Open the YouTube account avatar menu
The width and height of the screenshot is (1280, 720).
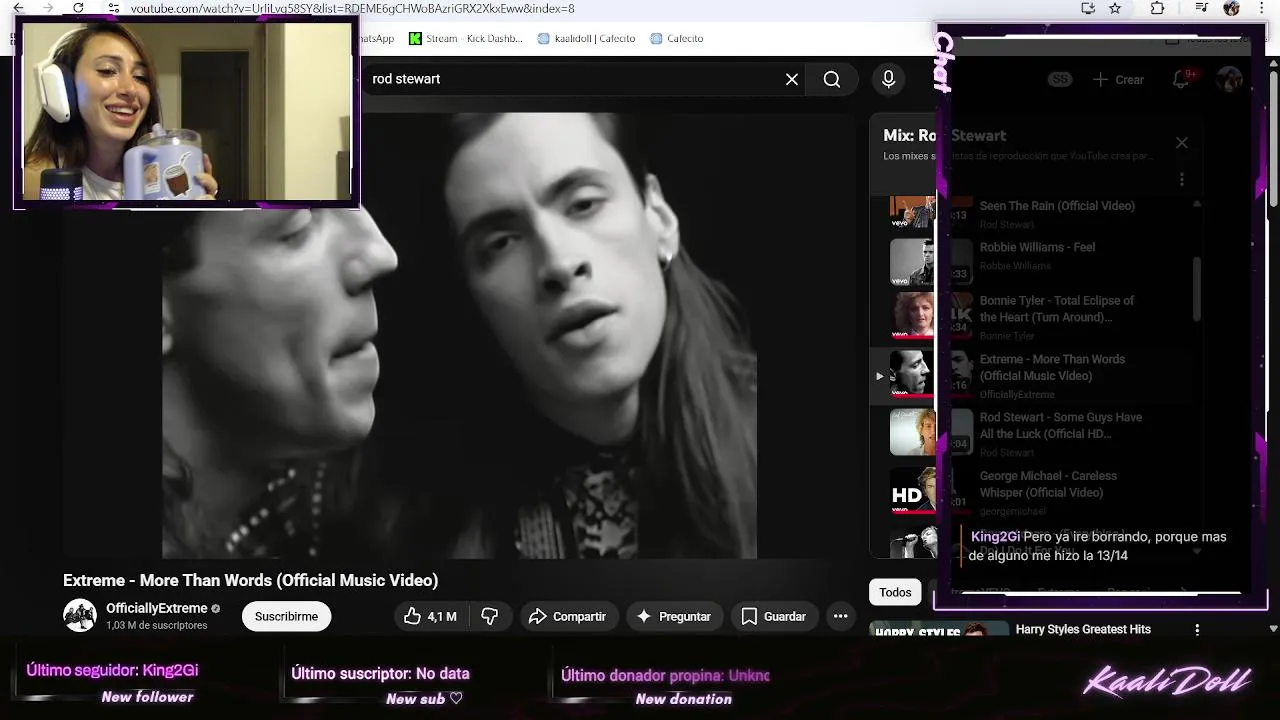(x=1229, y=79)
